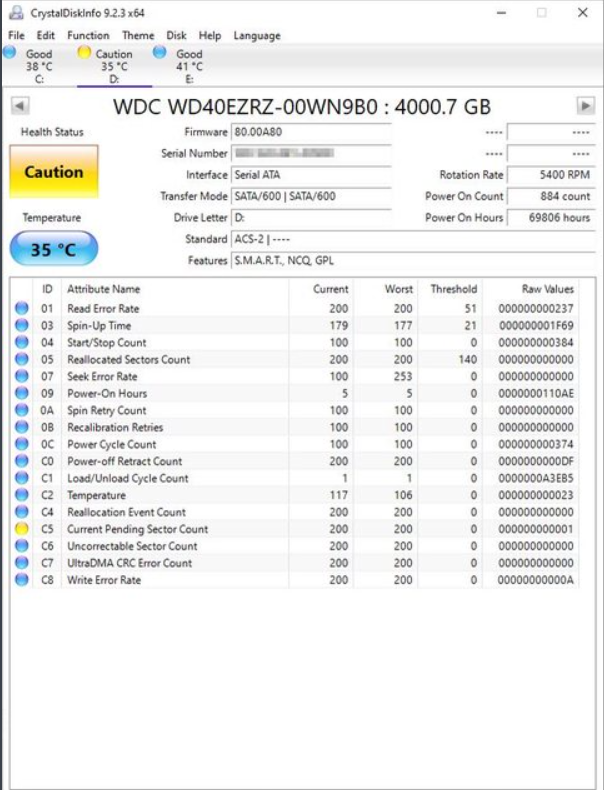Screen dimensions: 604x790
Task: Click the blue orb beside Write Error Rate
Action: [22, 579]
